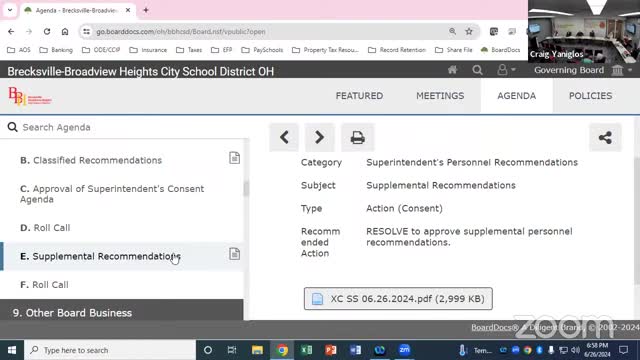Open the share icon button
The image size is (640, 360).
[x=605, y=137]
